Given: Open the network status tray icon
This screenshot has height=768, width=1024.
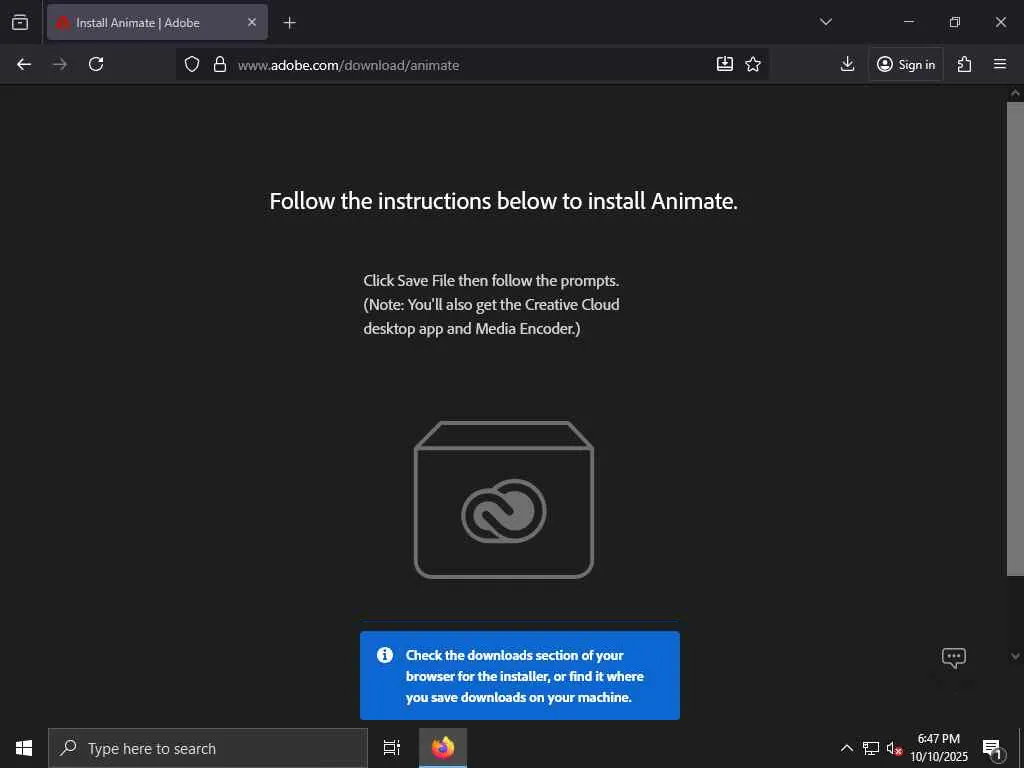Looking at the screenshot, I should point(871,748).
